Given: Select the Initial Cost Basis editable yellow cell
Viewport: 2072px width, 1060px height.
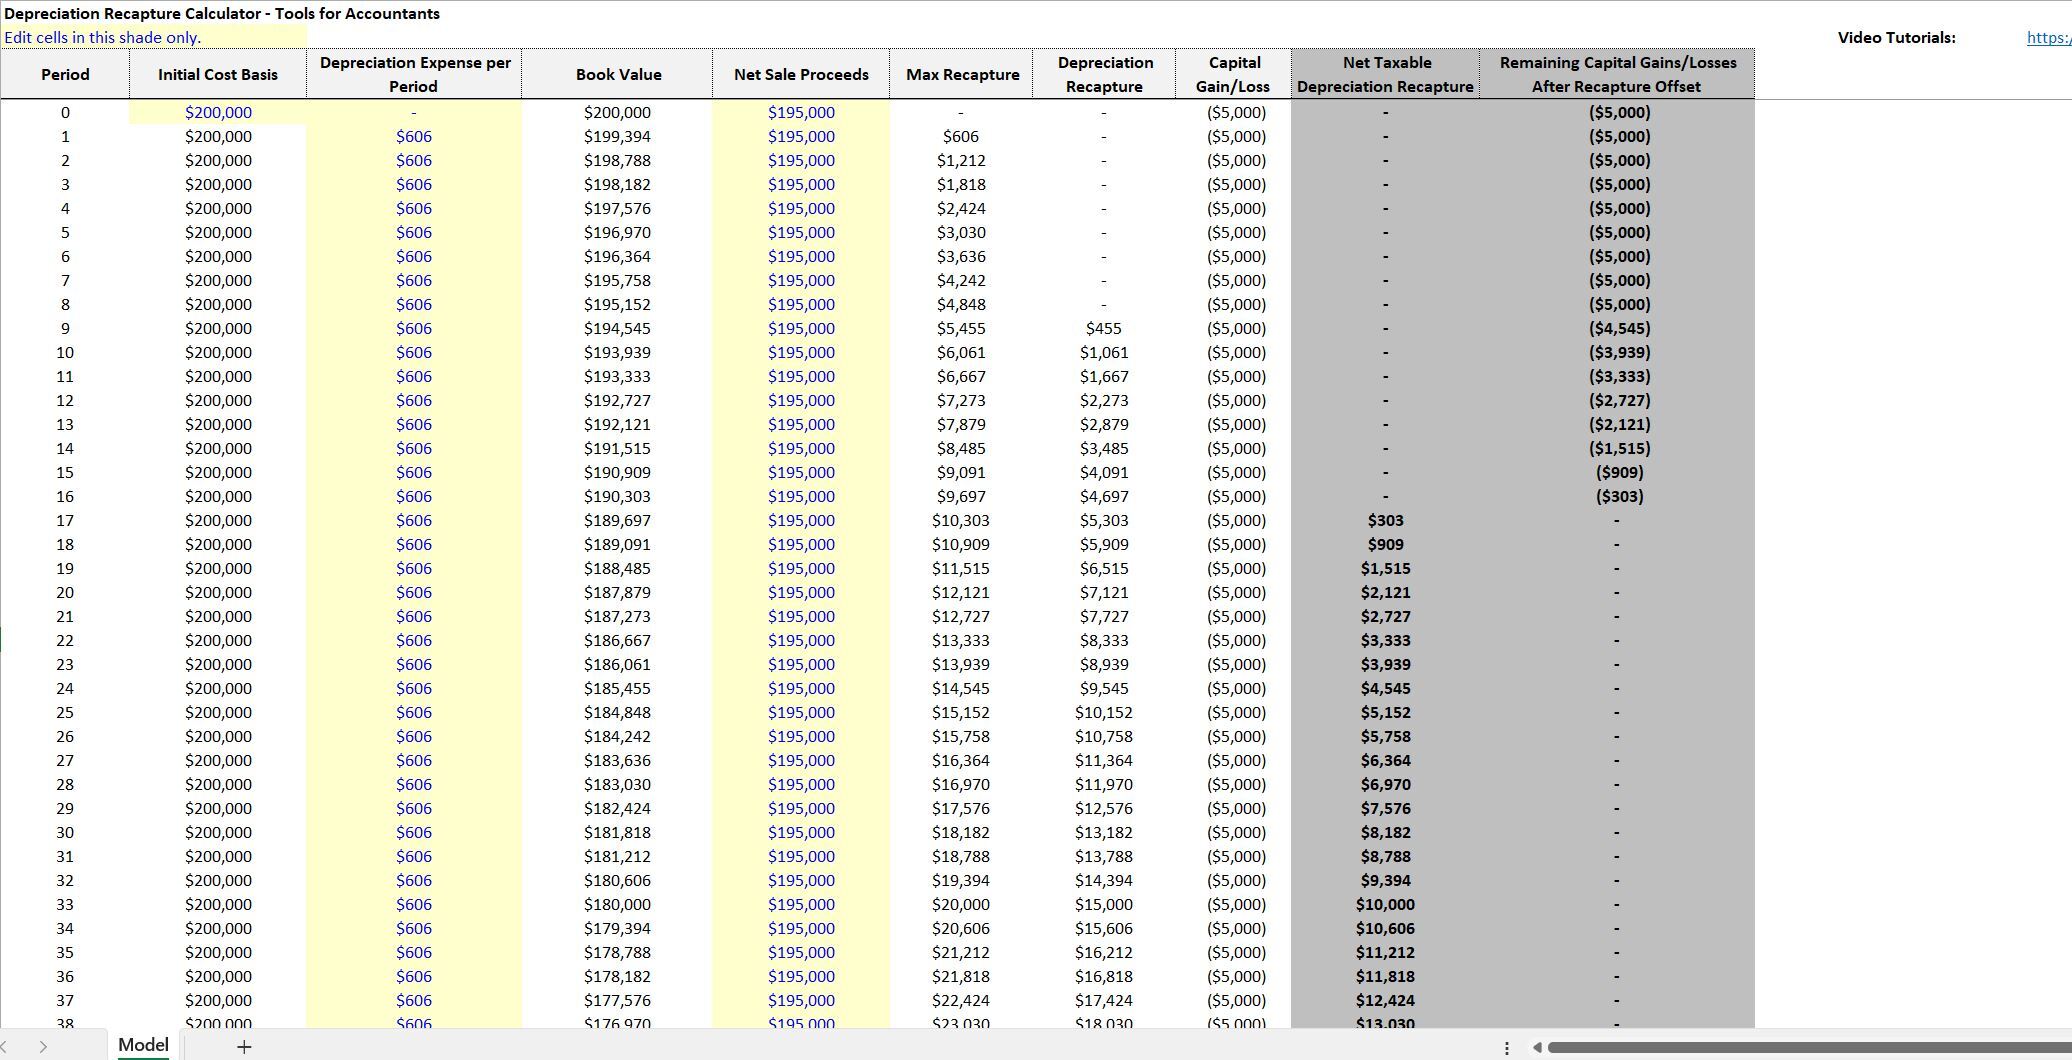Looking at the screenshot, I should (218, 112).
